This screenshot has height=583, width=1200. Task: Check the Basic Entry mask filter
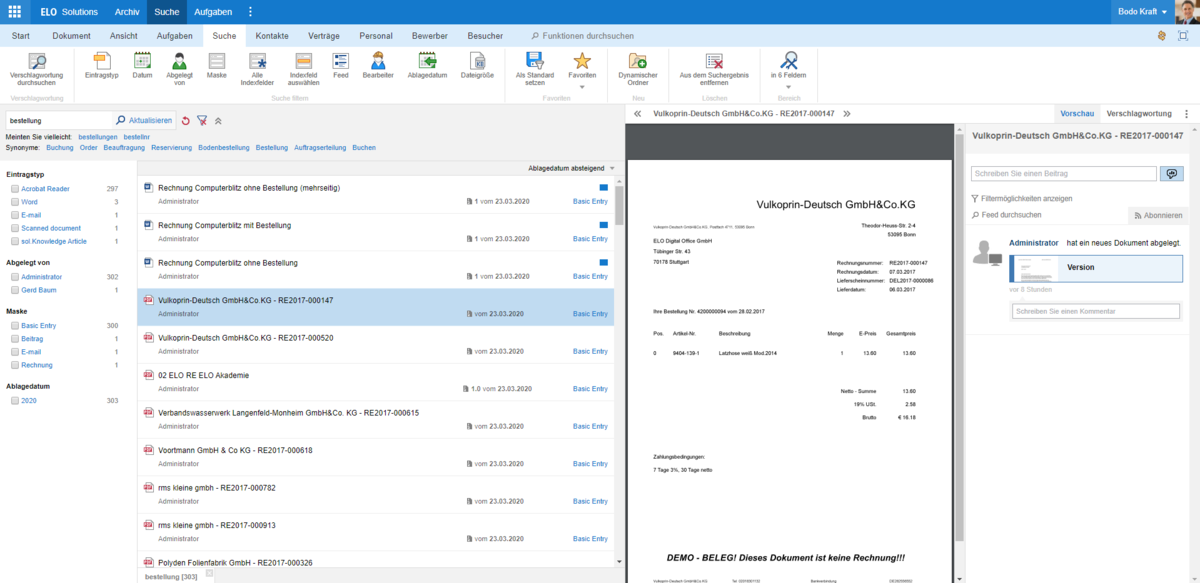click(x=14, y=325)
